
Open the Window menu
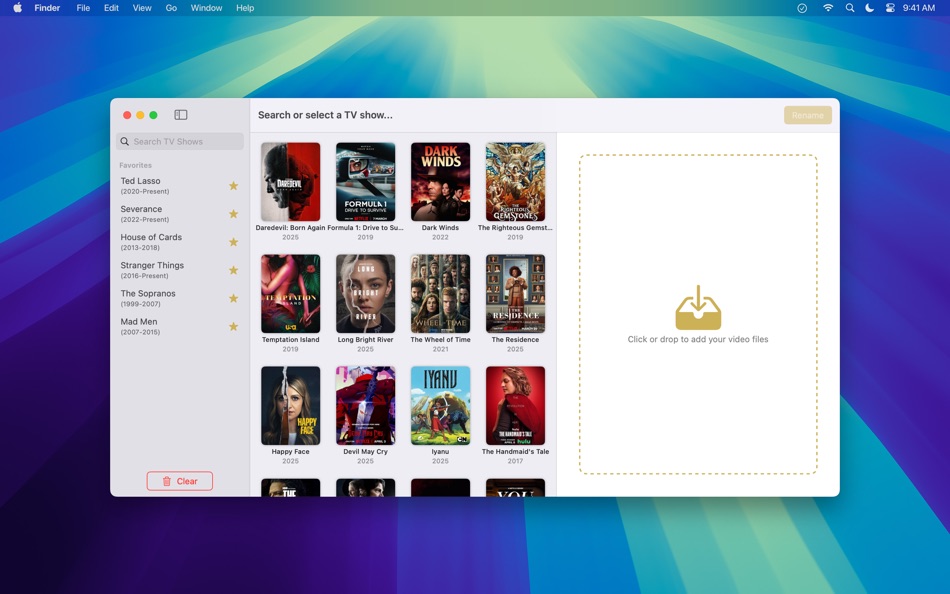206,8
